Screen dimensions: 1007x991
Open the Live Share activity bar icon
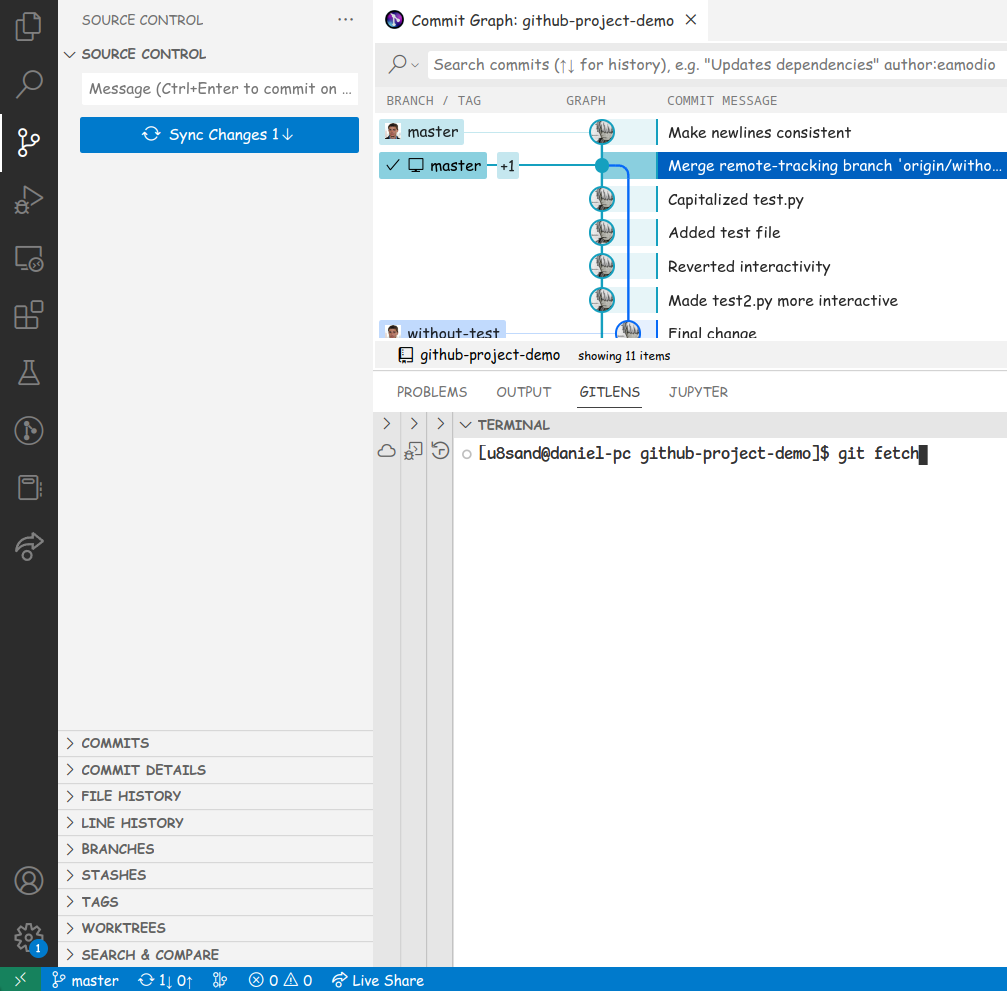pos(29,546)
